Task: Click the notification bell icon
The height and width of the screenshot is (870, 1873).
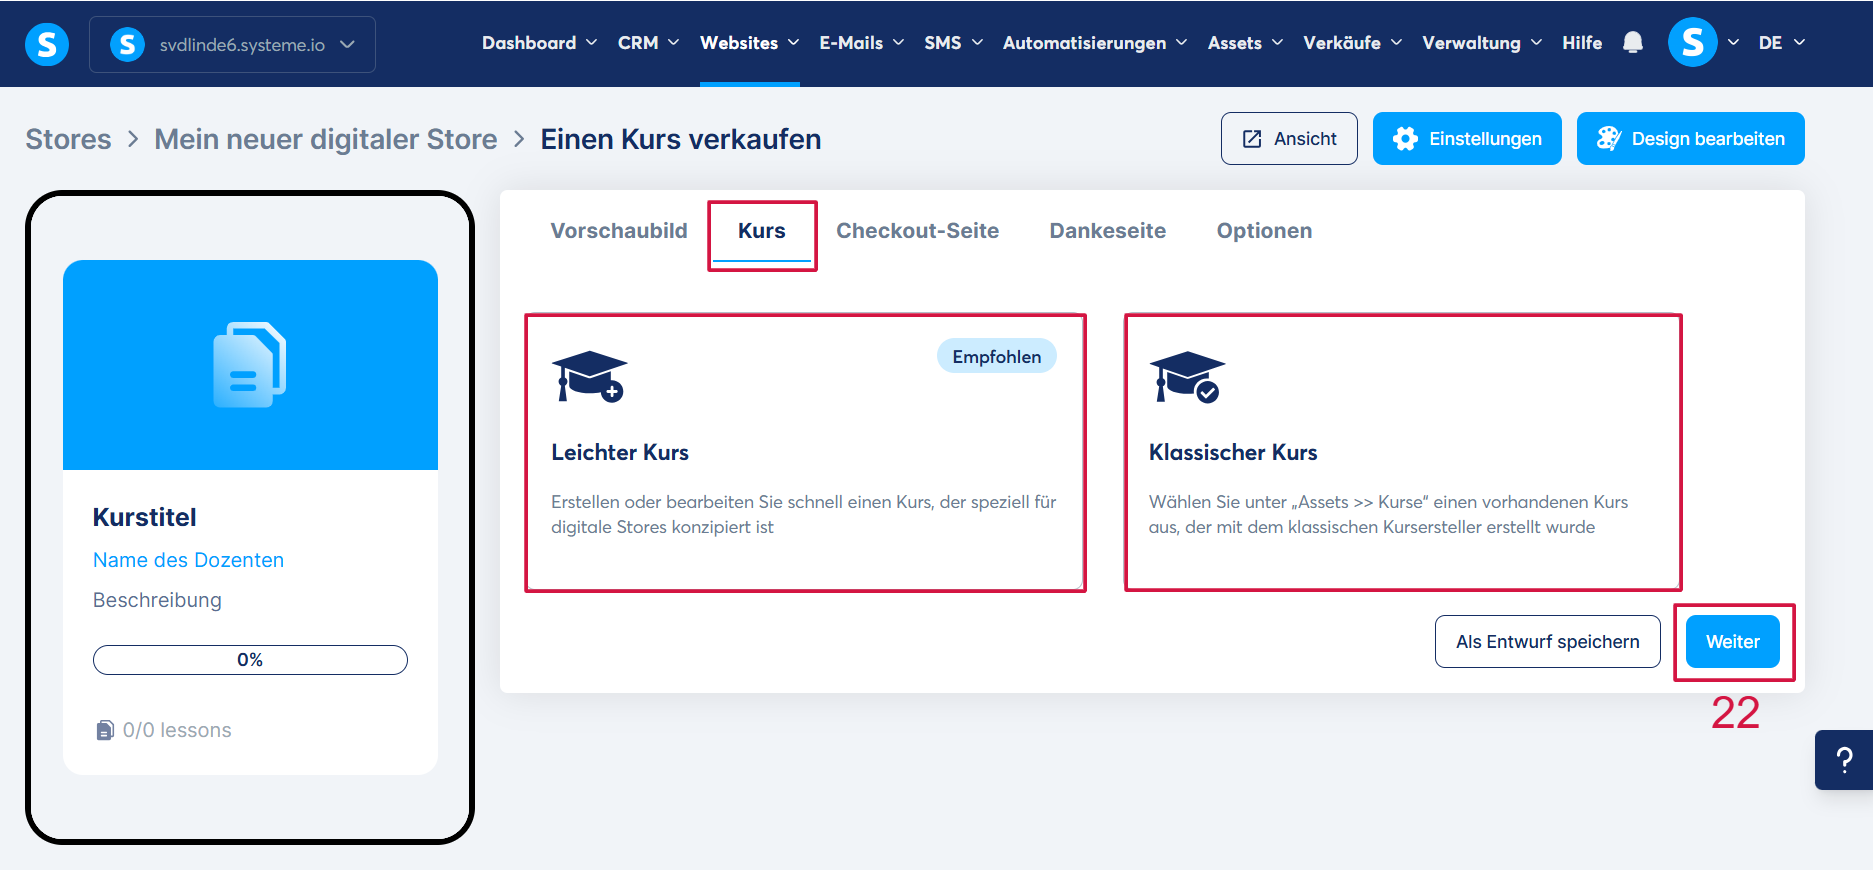Action: (x=1633, y=42)
